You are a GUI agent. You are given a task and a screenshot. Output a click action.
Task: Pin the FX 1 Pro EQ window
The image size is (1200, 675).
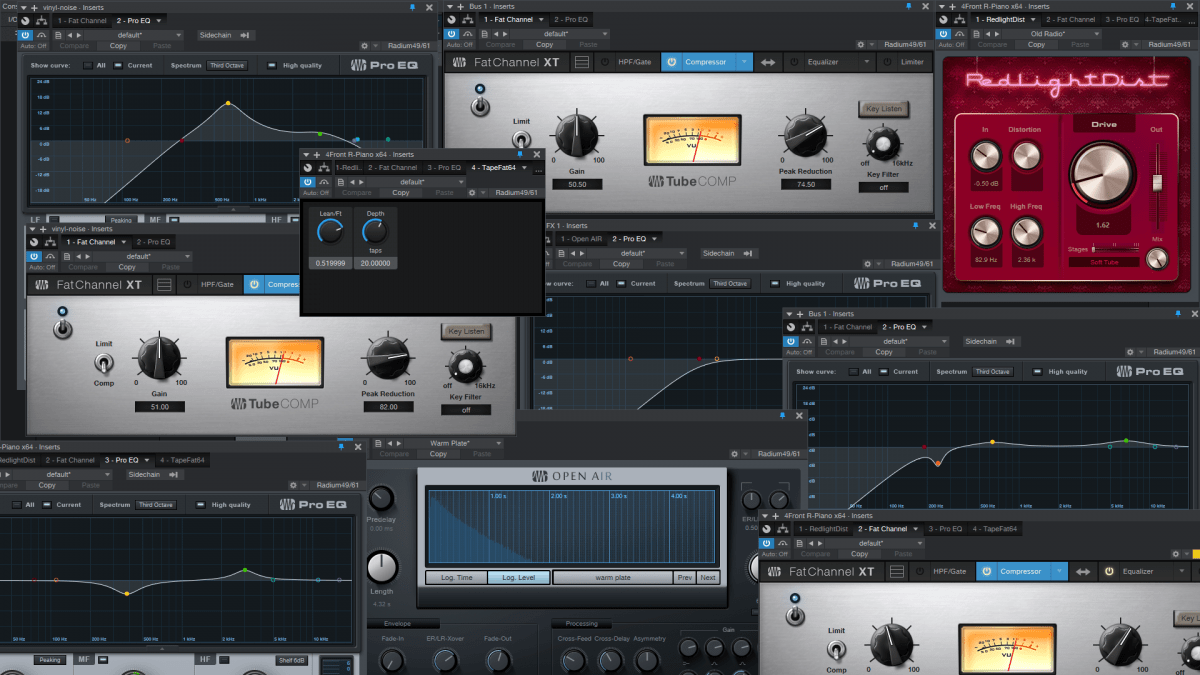(x=913, y=227)
